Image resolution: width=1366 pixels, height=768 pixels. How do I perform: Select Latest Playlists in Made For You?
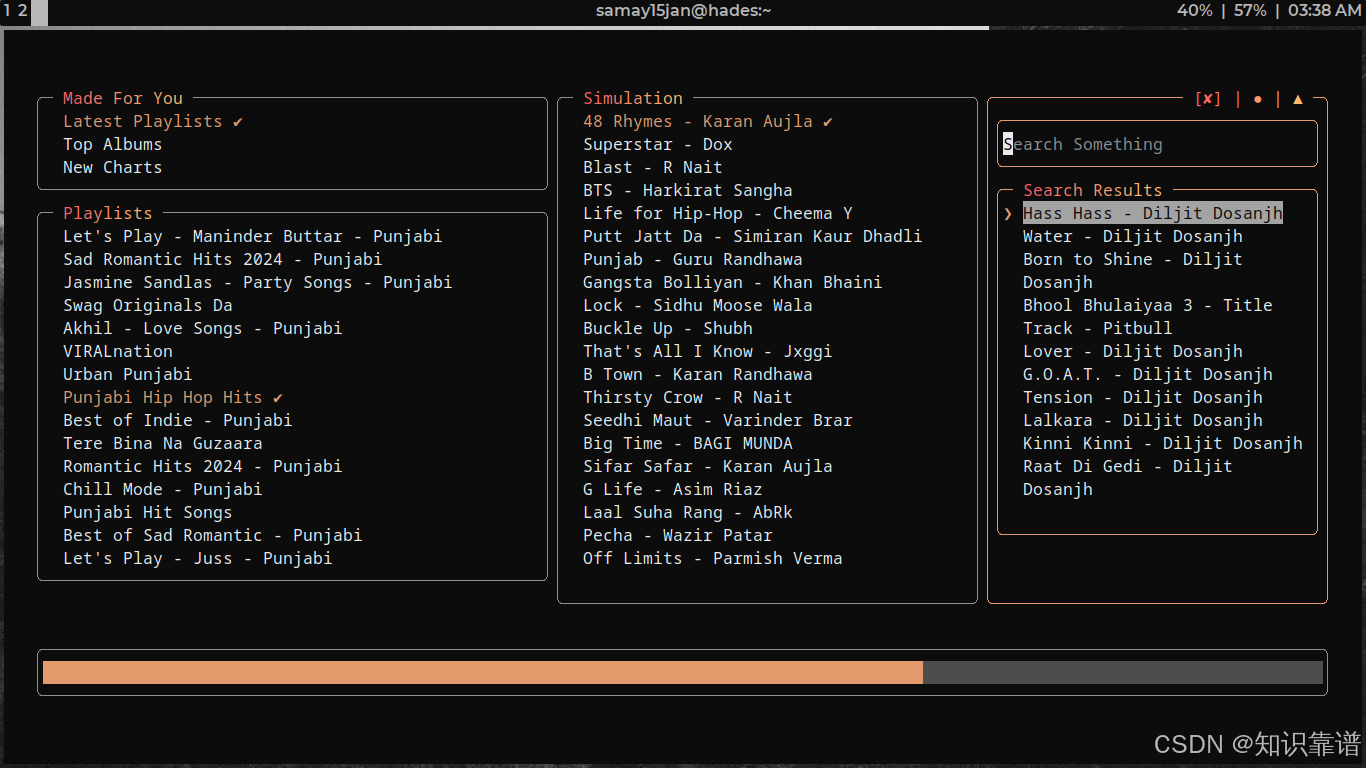click(x=153, y=121)
